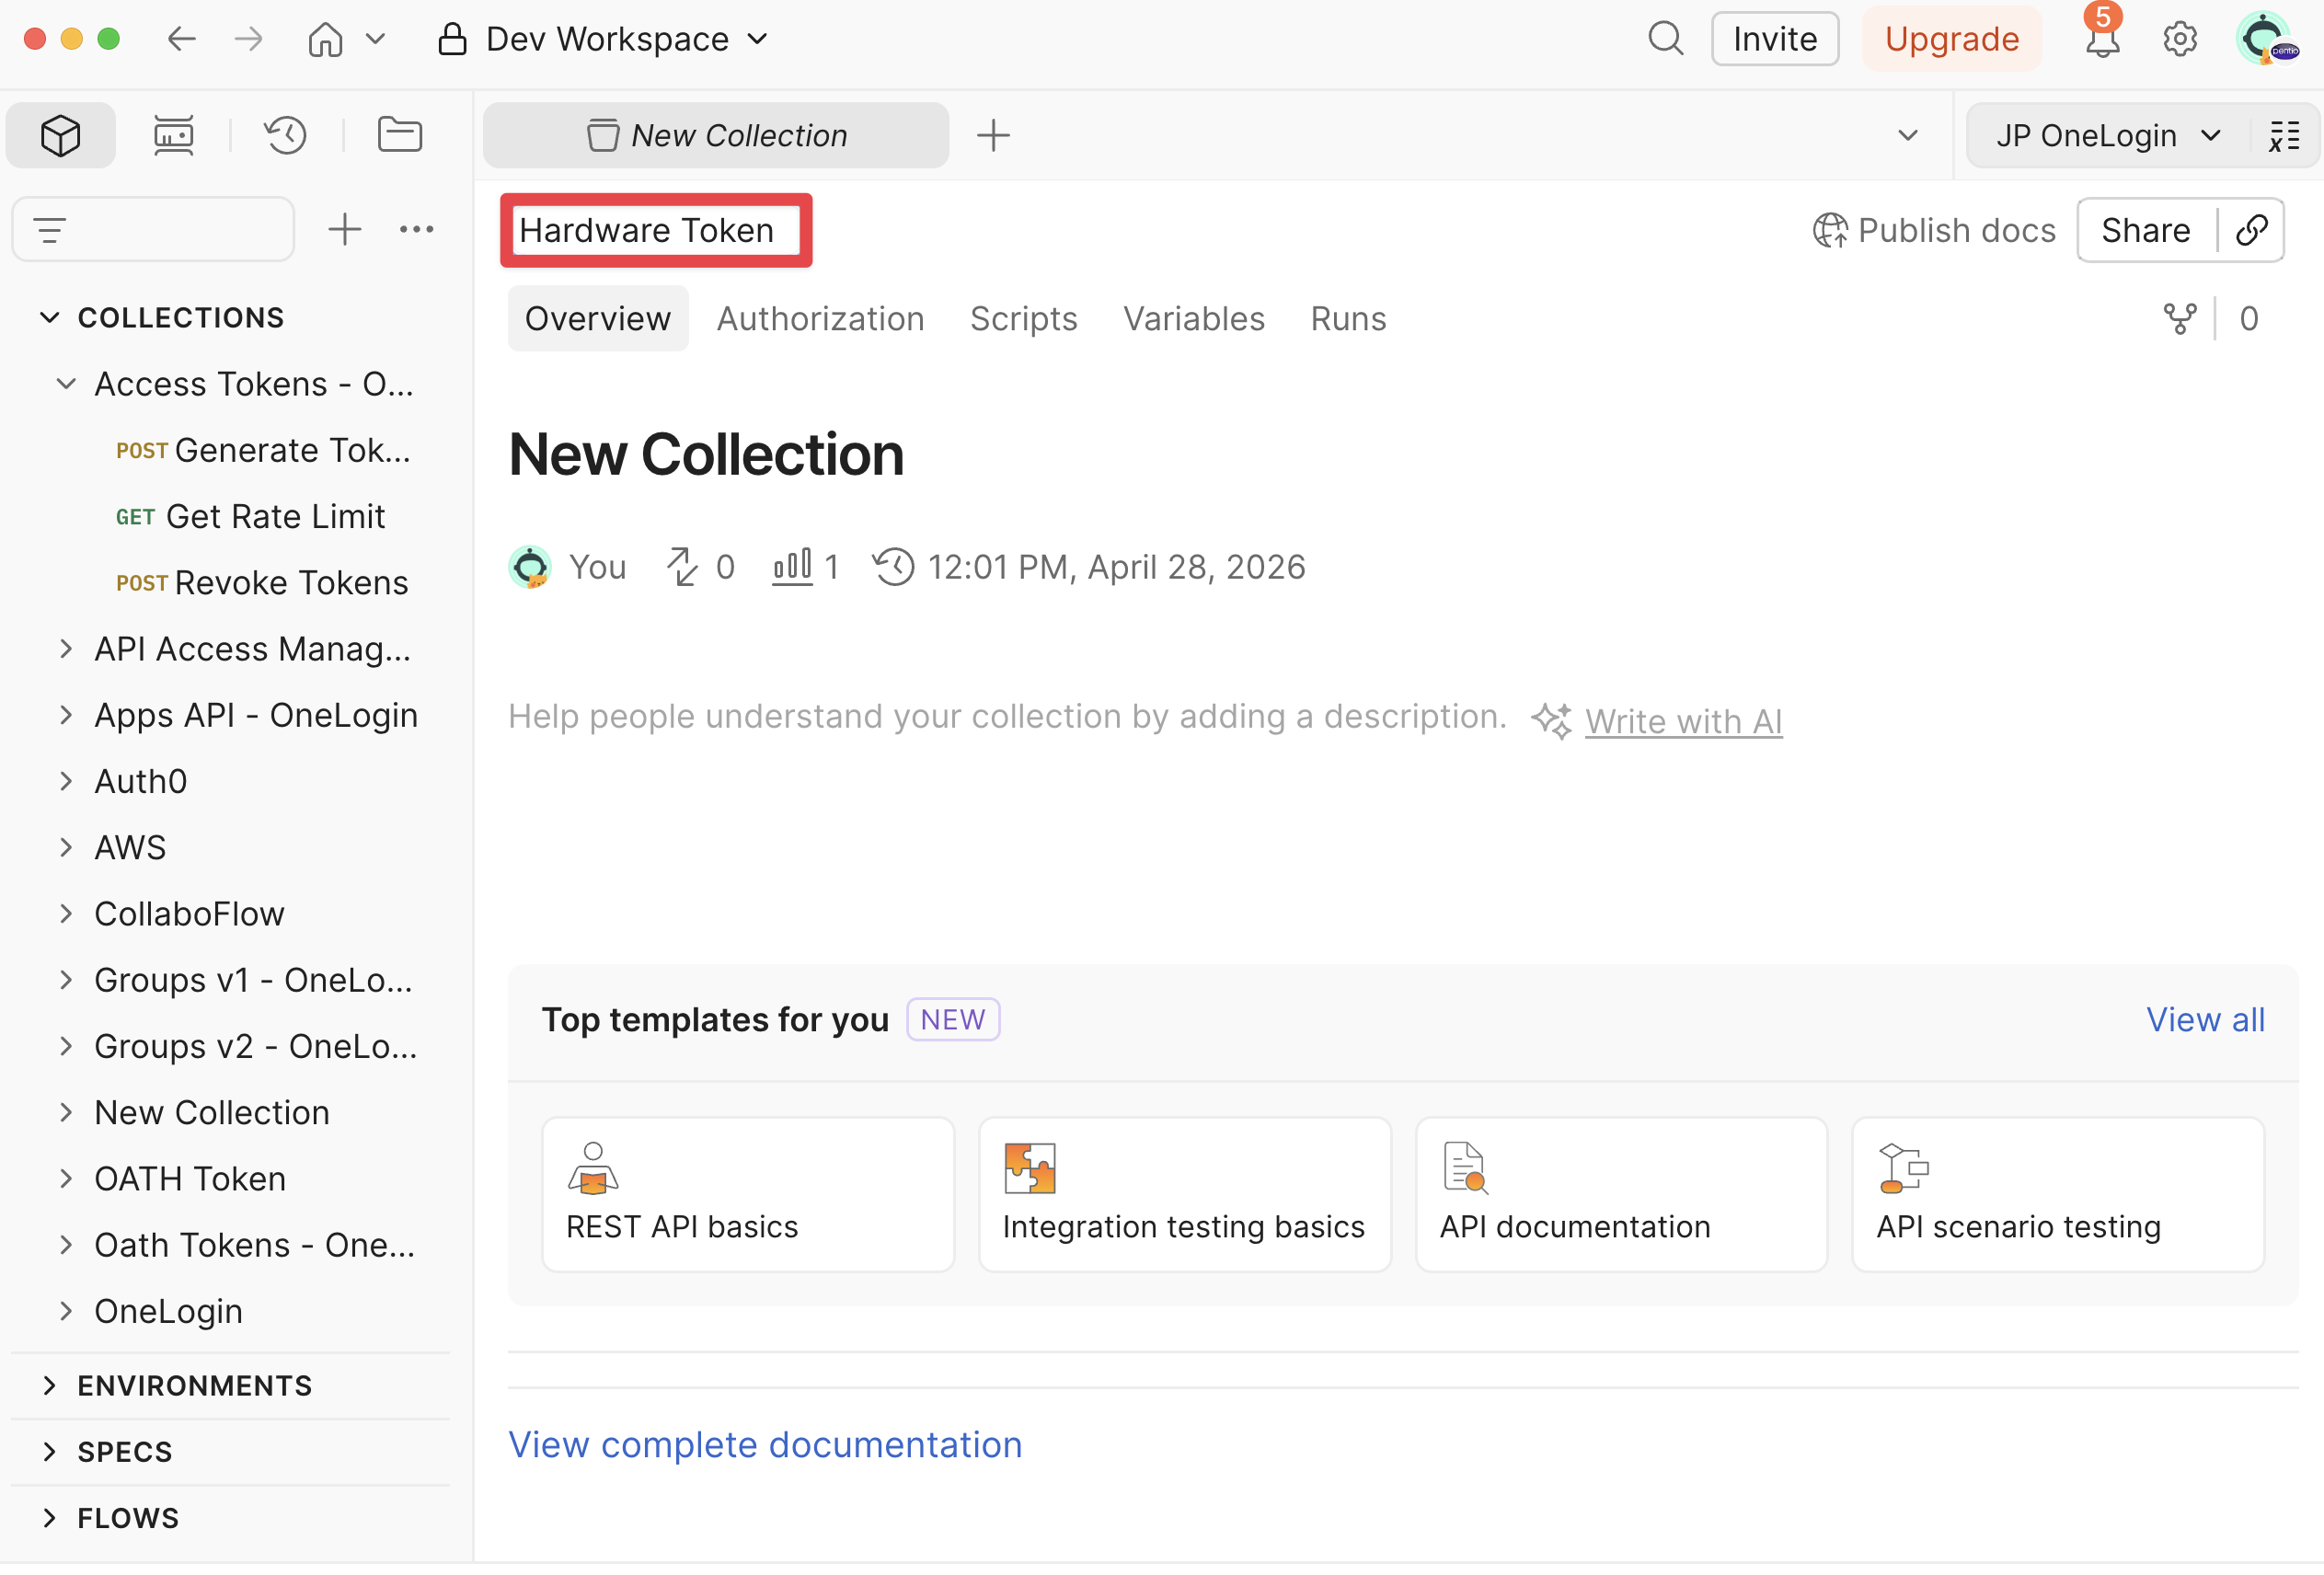Click Publish docs
Screen dimensions: 2324x1575
1934,230
